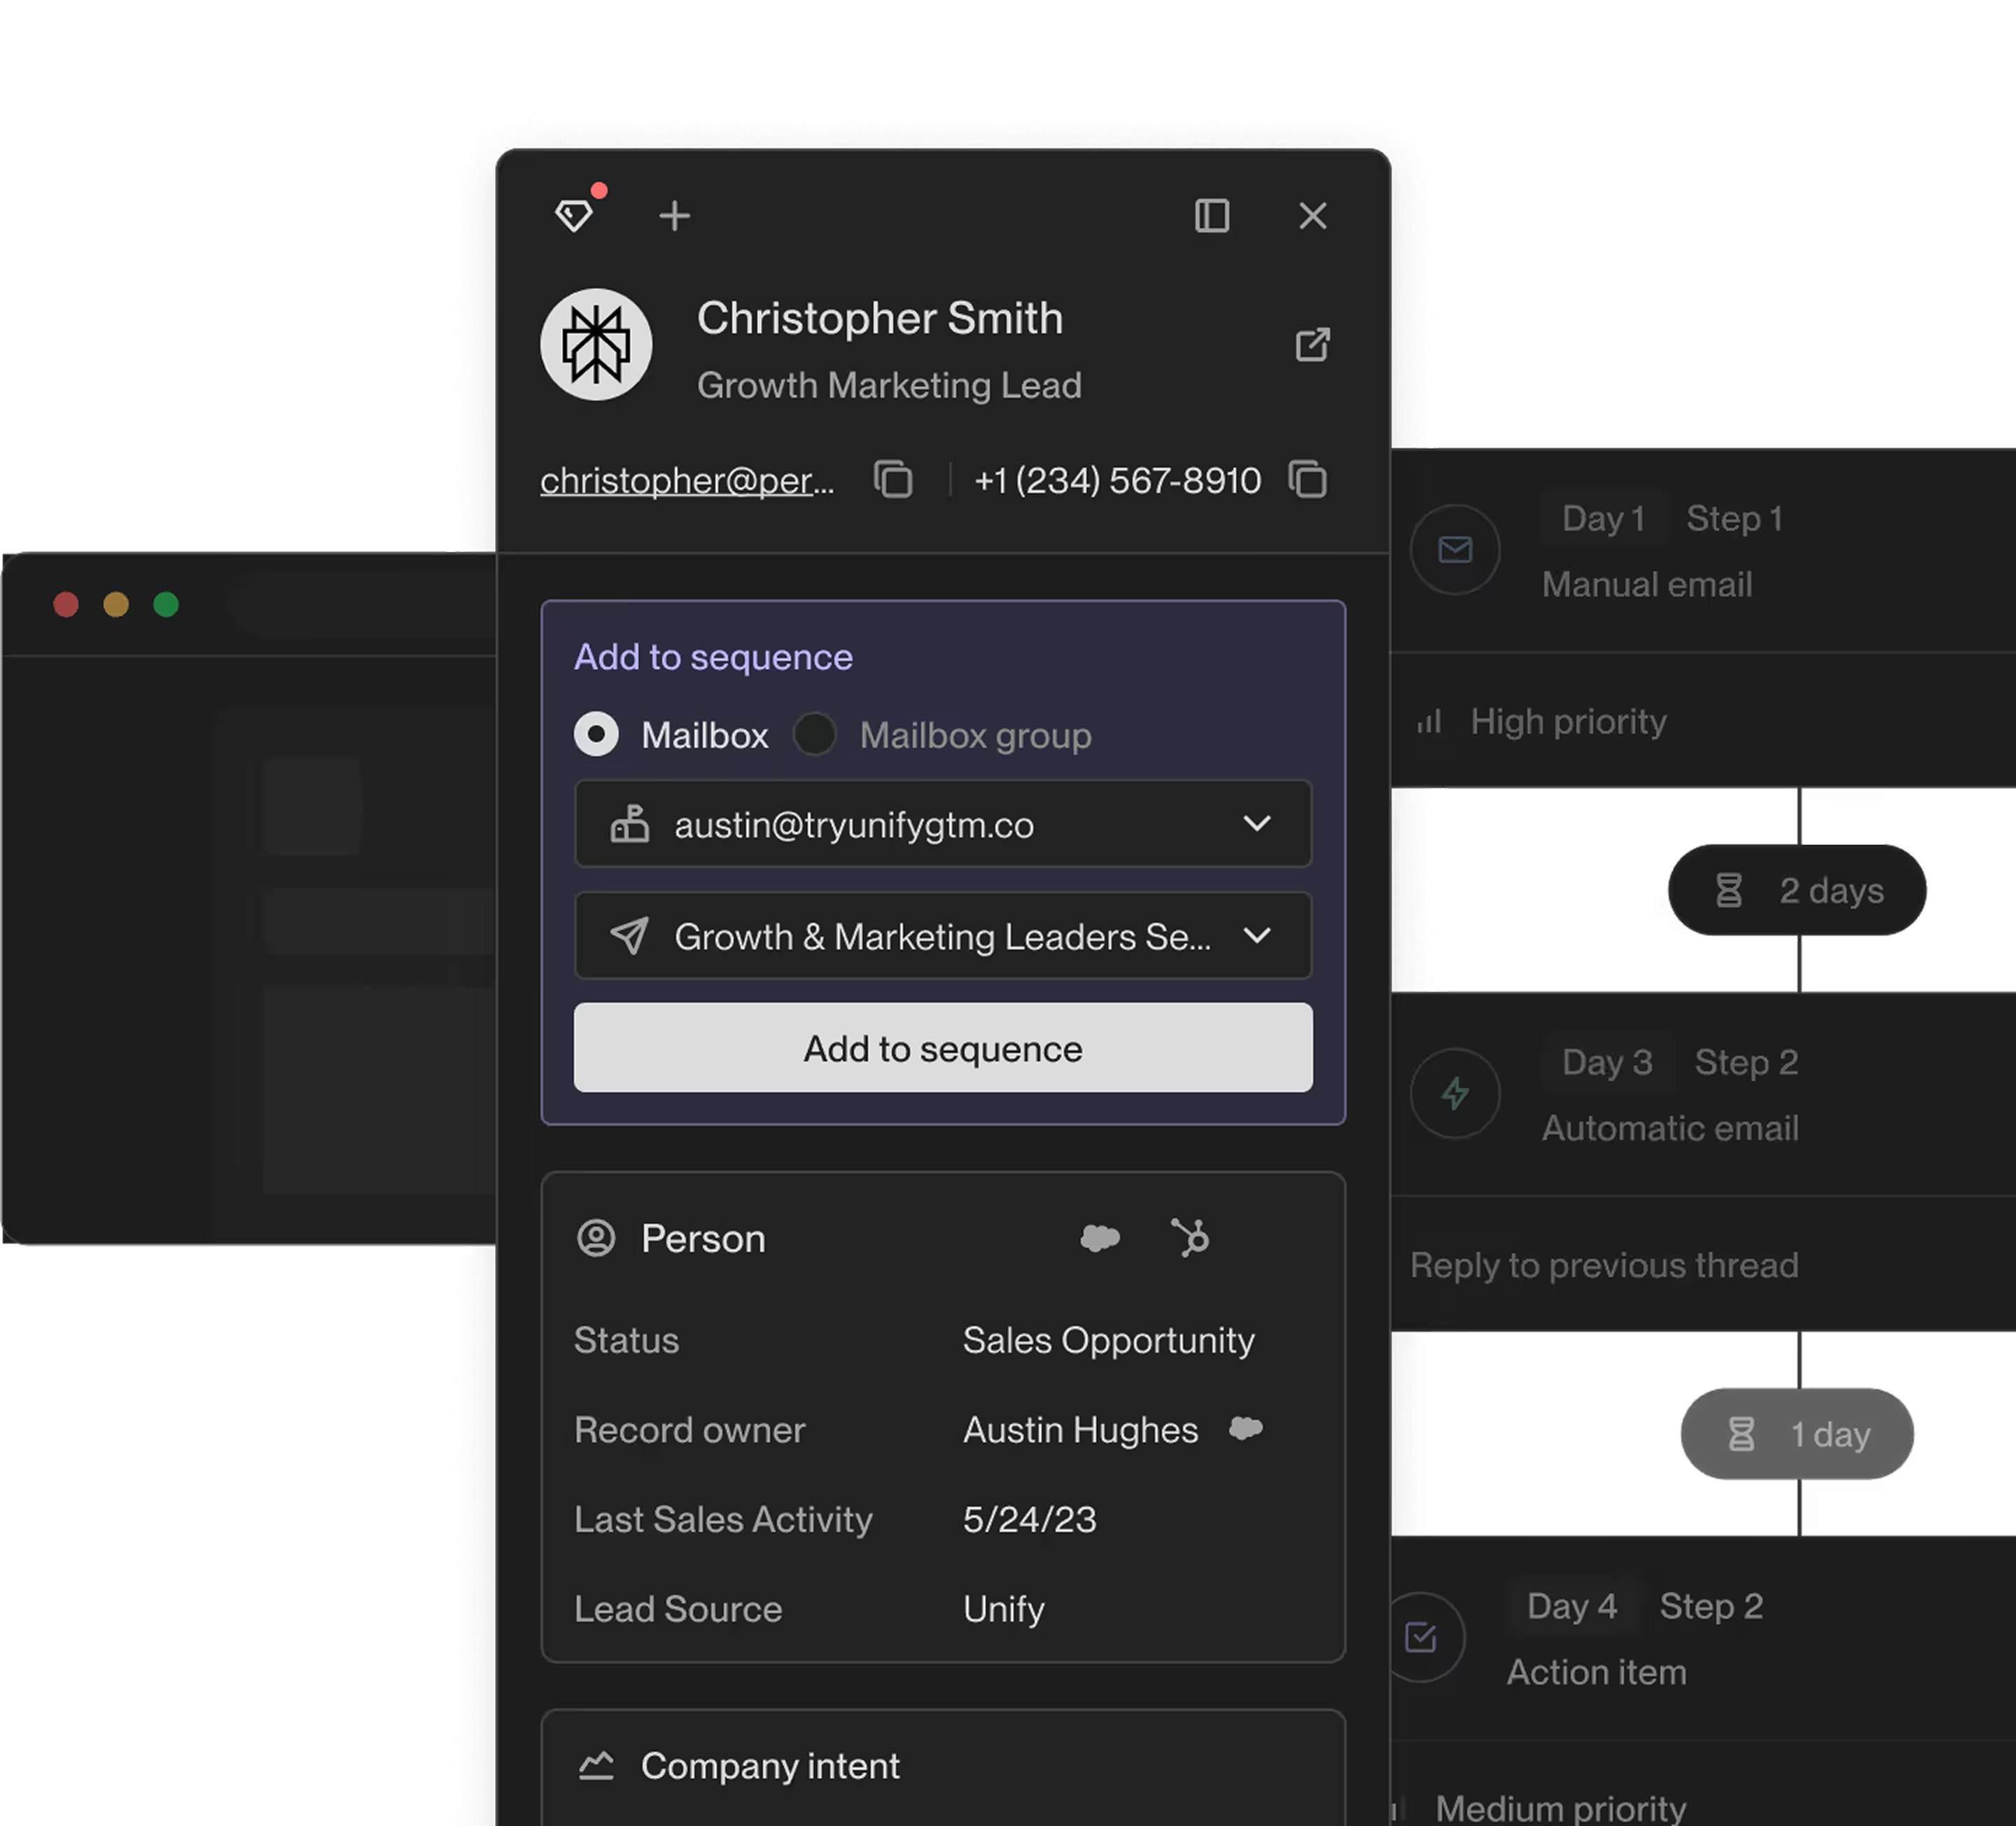Click the Manual email envelope step icon
This screenshot has width=2016, height=1826.
pos(1455,549)
